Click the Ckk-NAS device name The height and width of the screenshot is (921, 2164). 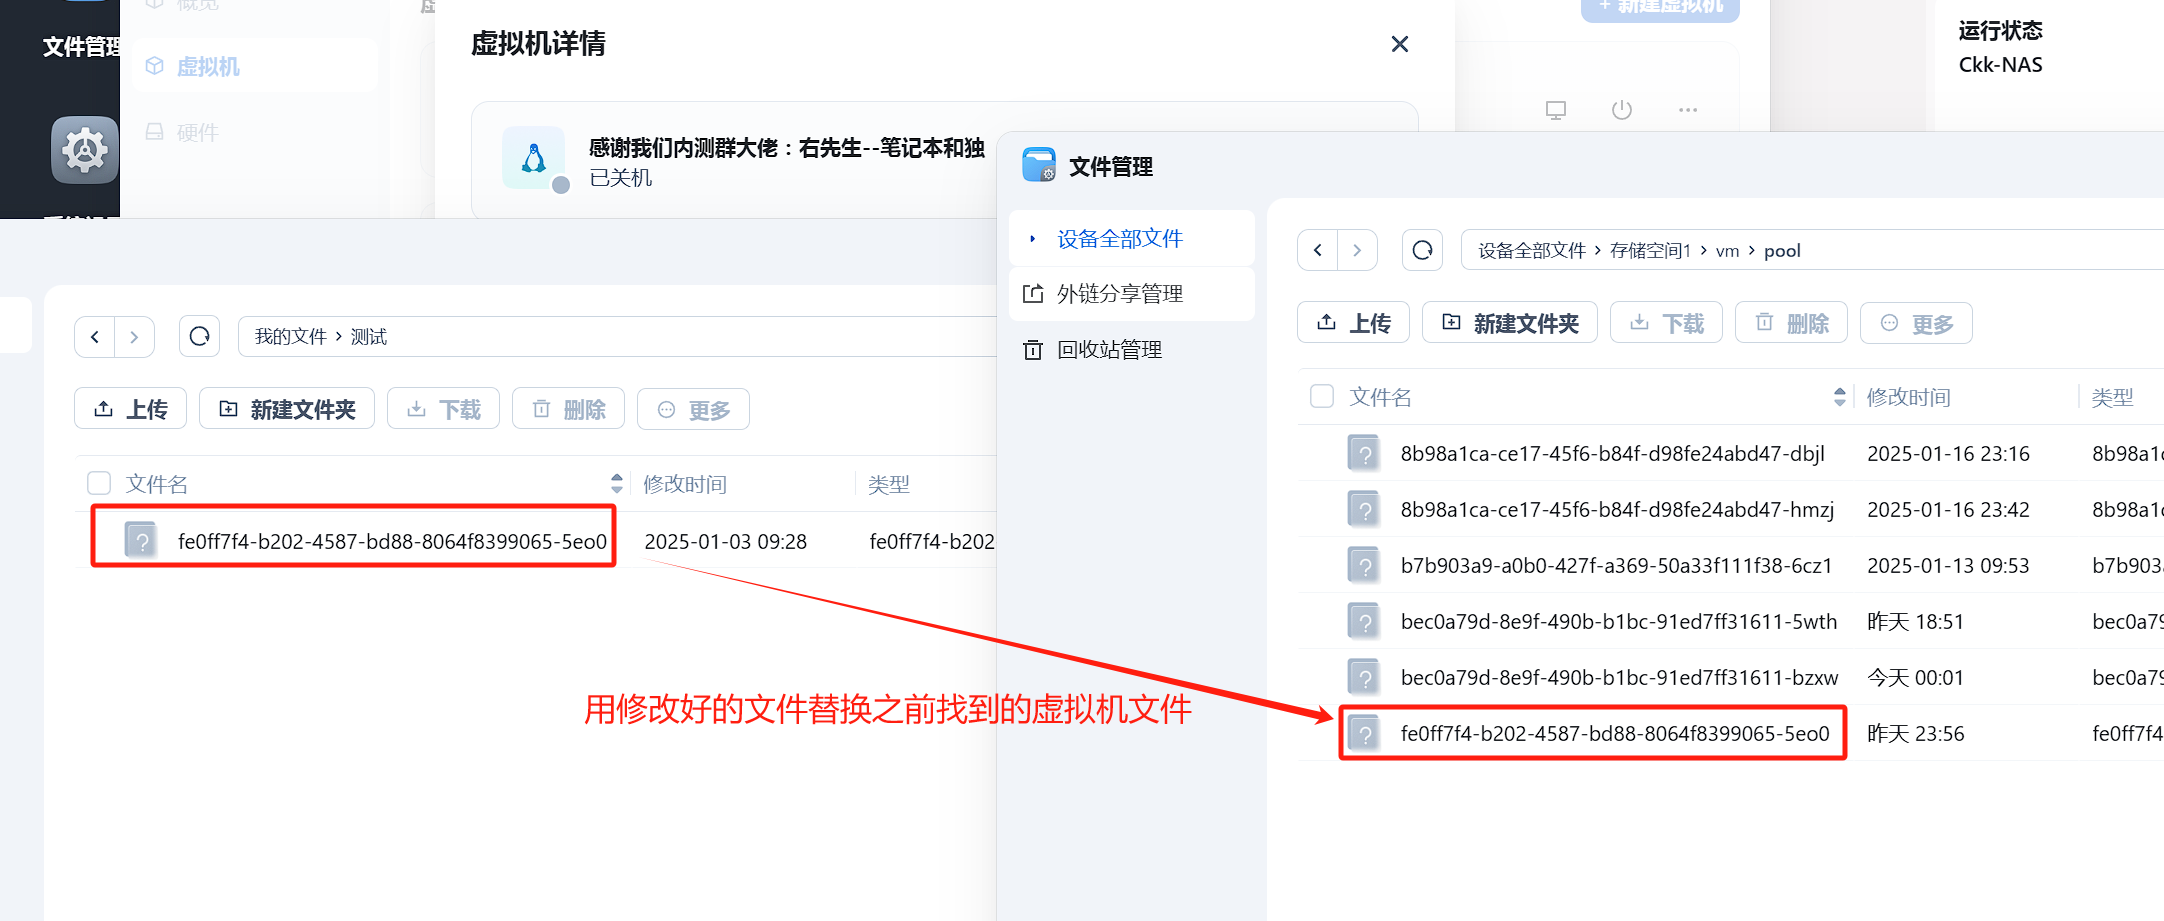click(2000, 65)
